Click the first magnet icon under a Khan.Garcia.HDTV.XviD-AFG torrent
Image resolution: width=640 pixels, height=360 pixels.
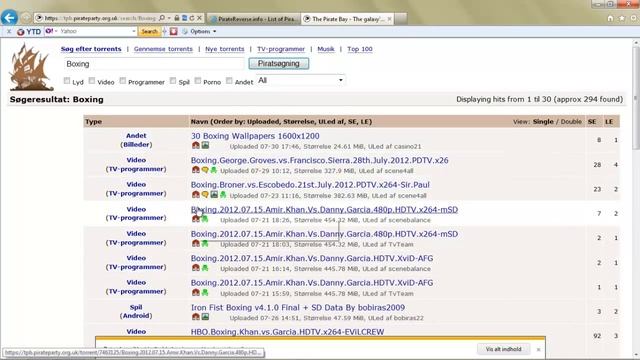[x=196, y=268]
